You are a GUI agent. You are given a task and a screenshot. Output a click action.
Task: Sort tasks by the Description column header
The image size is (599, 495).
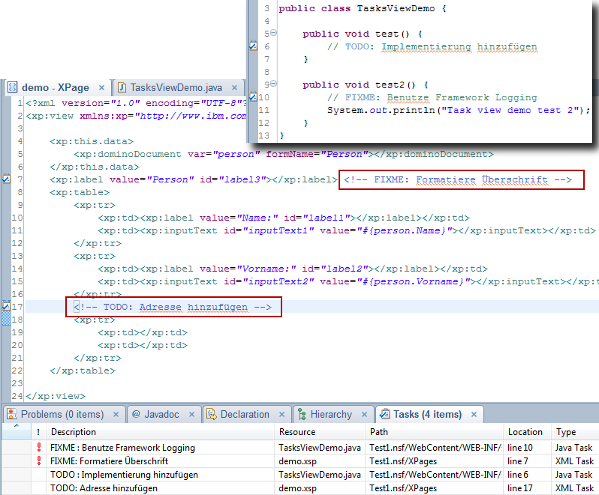click(160, 432)
